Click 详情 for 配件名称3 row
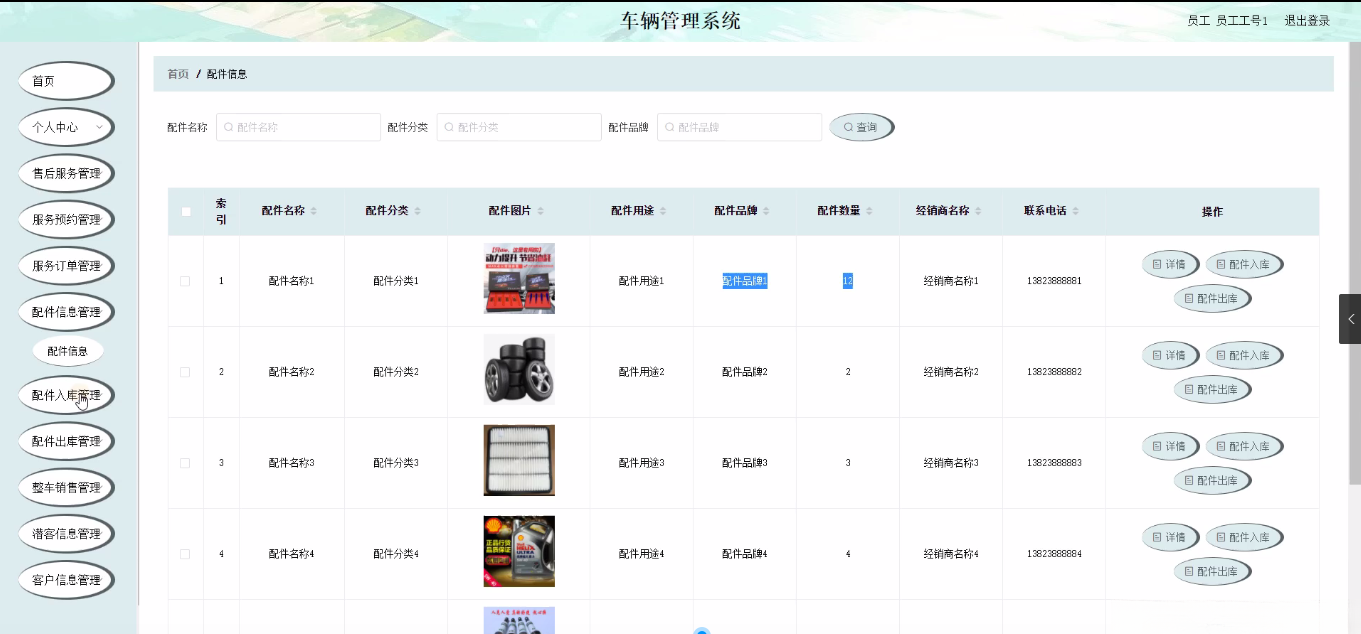 point(1170,446)
